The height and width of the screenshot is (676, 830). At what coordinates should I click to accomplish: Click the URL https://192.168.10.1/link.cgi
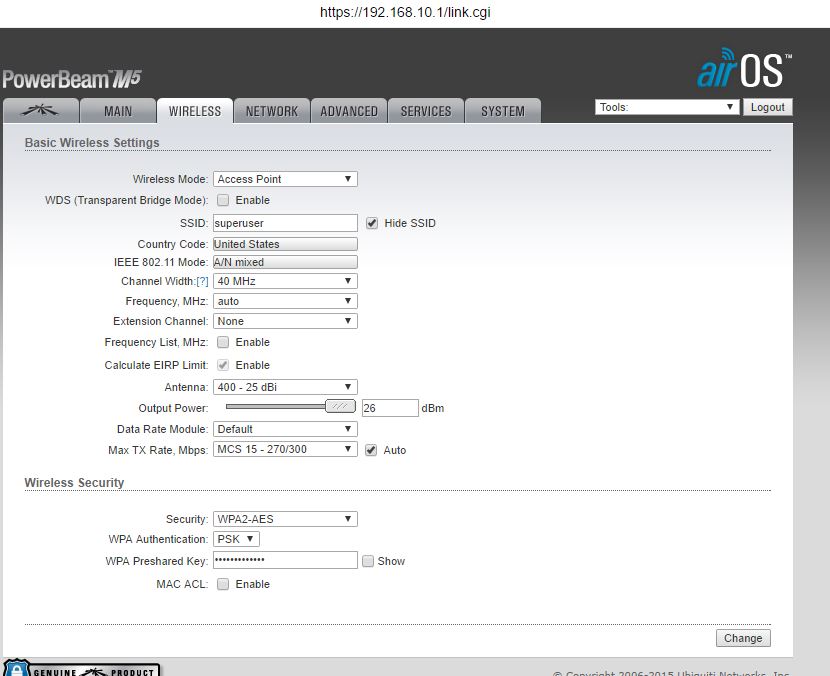point(405,12)
